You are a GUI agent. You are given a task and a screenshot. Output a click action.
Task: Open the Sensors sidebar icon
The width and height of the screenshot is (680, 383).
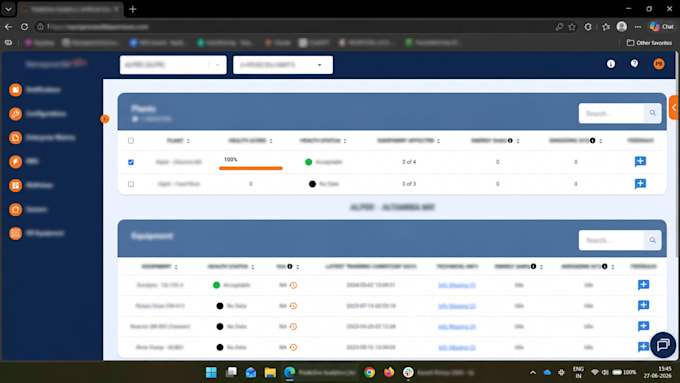[16, 210]
